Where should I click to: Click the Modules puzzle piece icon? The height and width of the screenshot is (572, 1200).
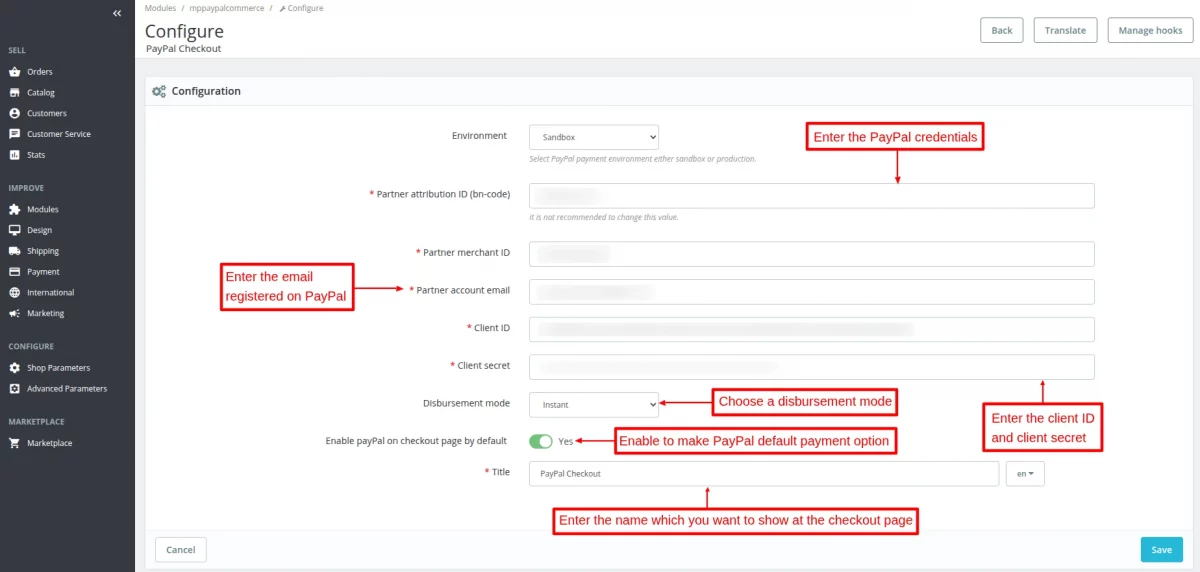coord(14,210)
